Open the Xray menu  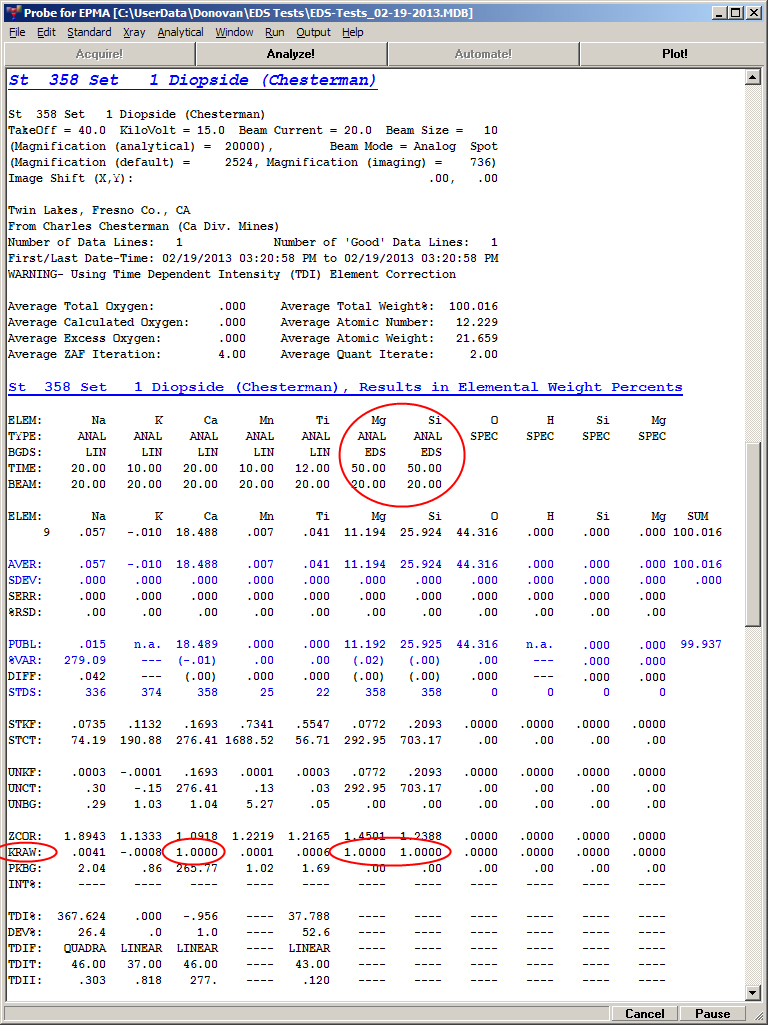pyautogui.click(x=134, y=32)
